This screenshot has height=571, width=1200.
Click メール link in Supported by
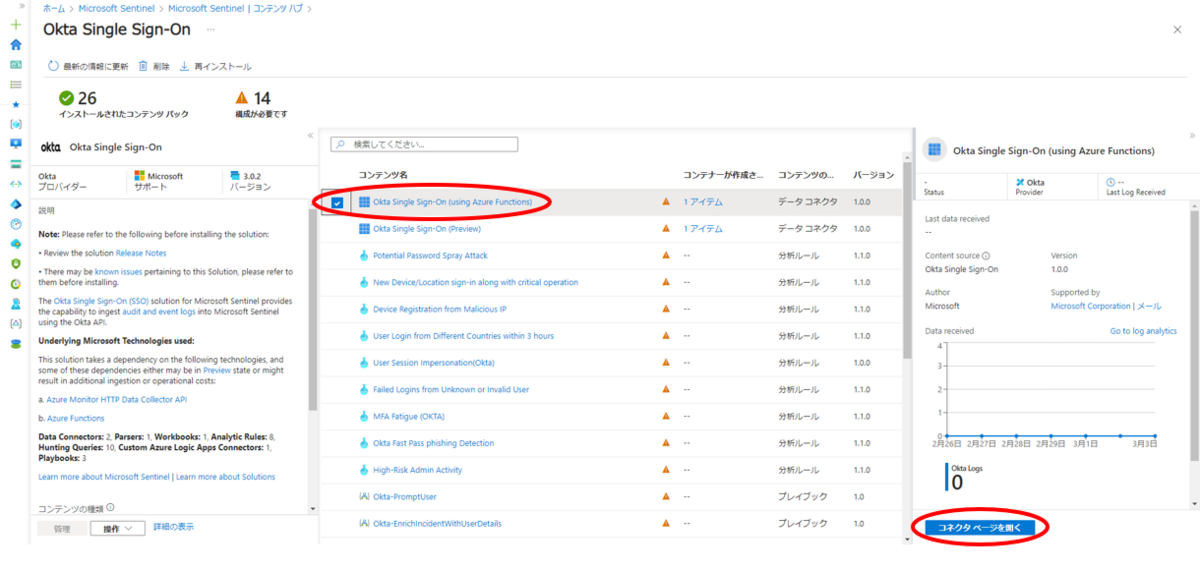[1149, 306]
